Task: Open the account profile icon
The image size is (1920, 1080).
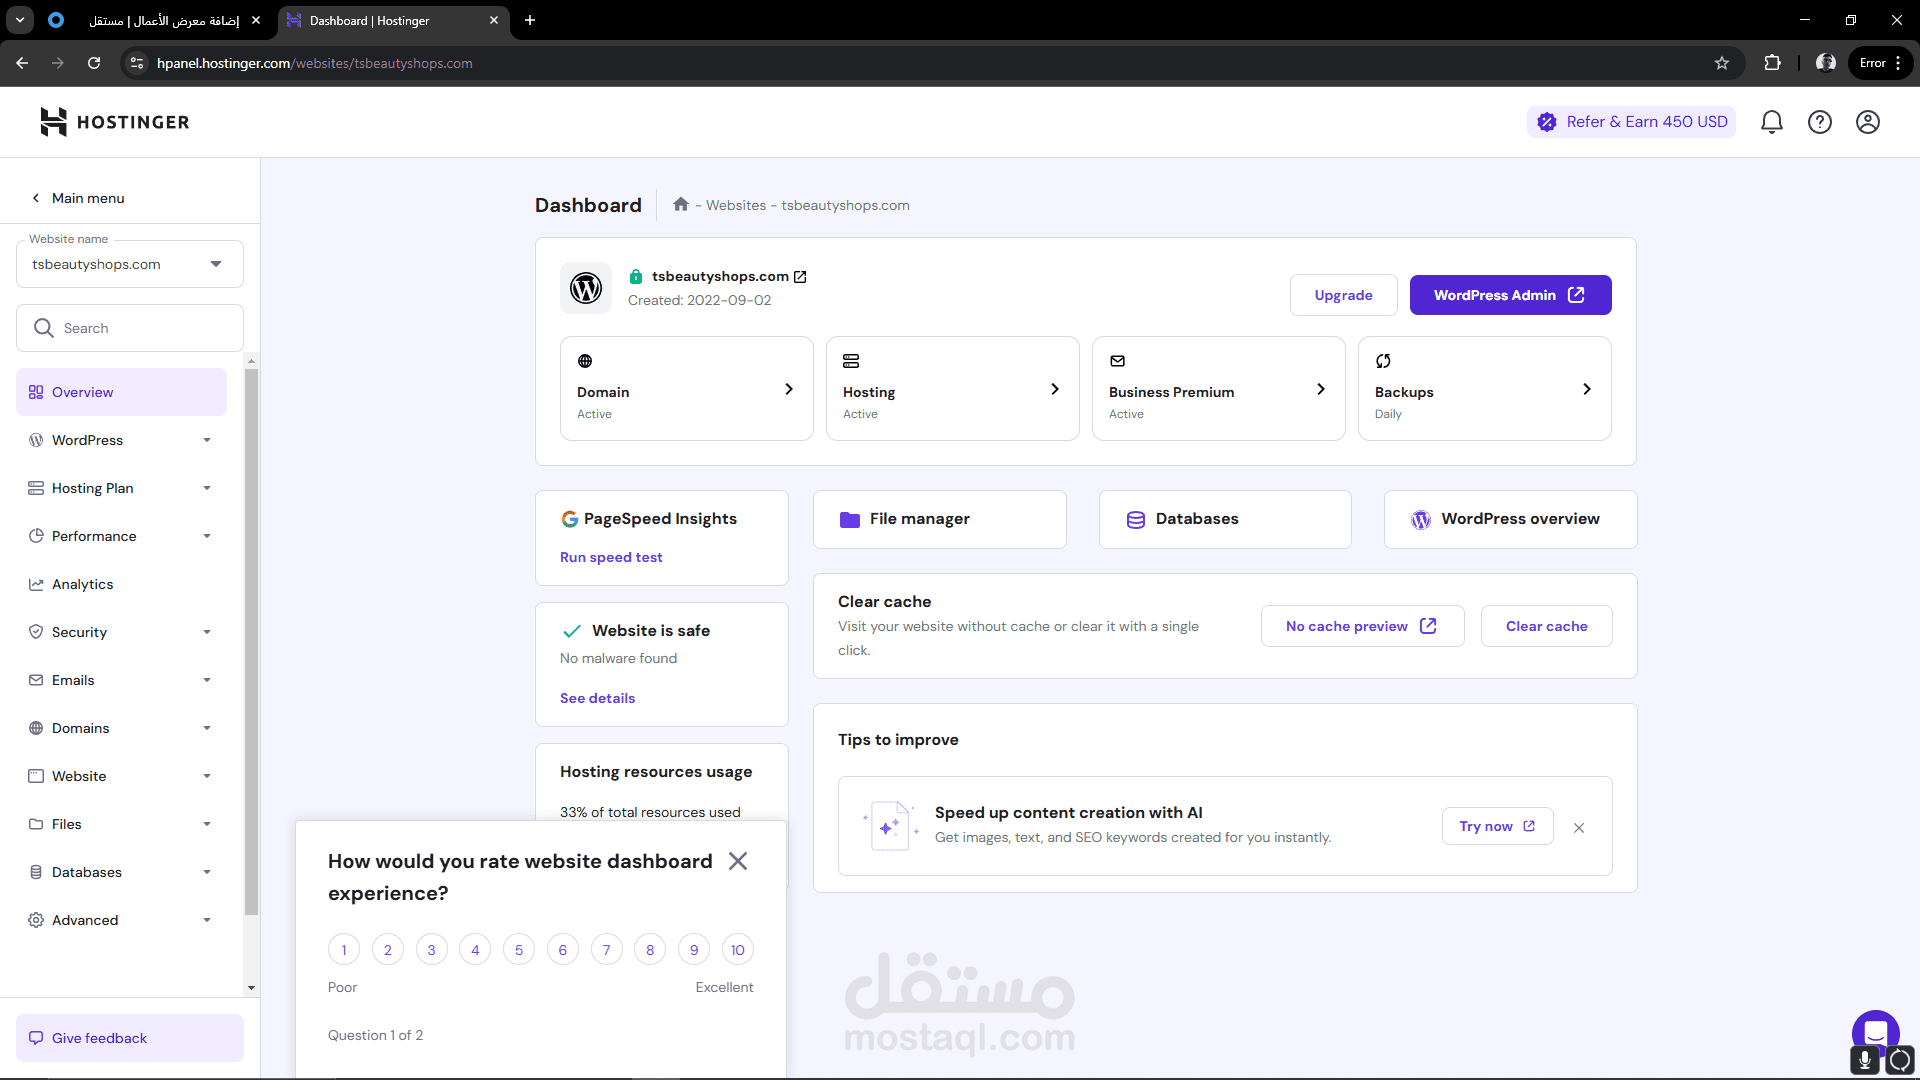Action: (x=1867, y=122)
